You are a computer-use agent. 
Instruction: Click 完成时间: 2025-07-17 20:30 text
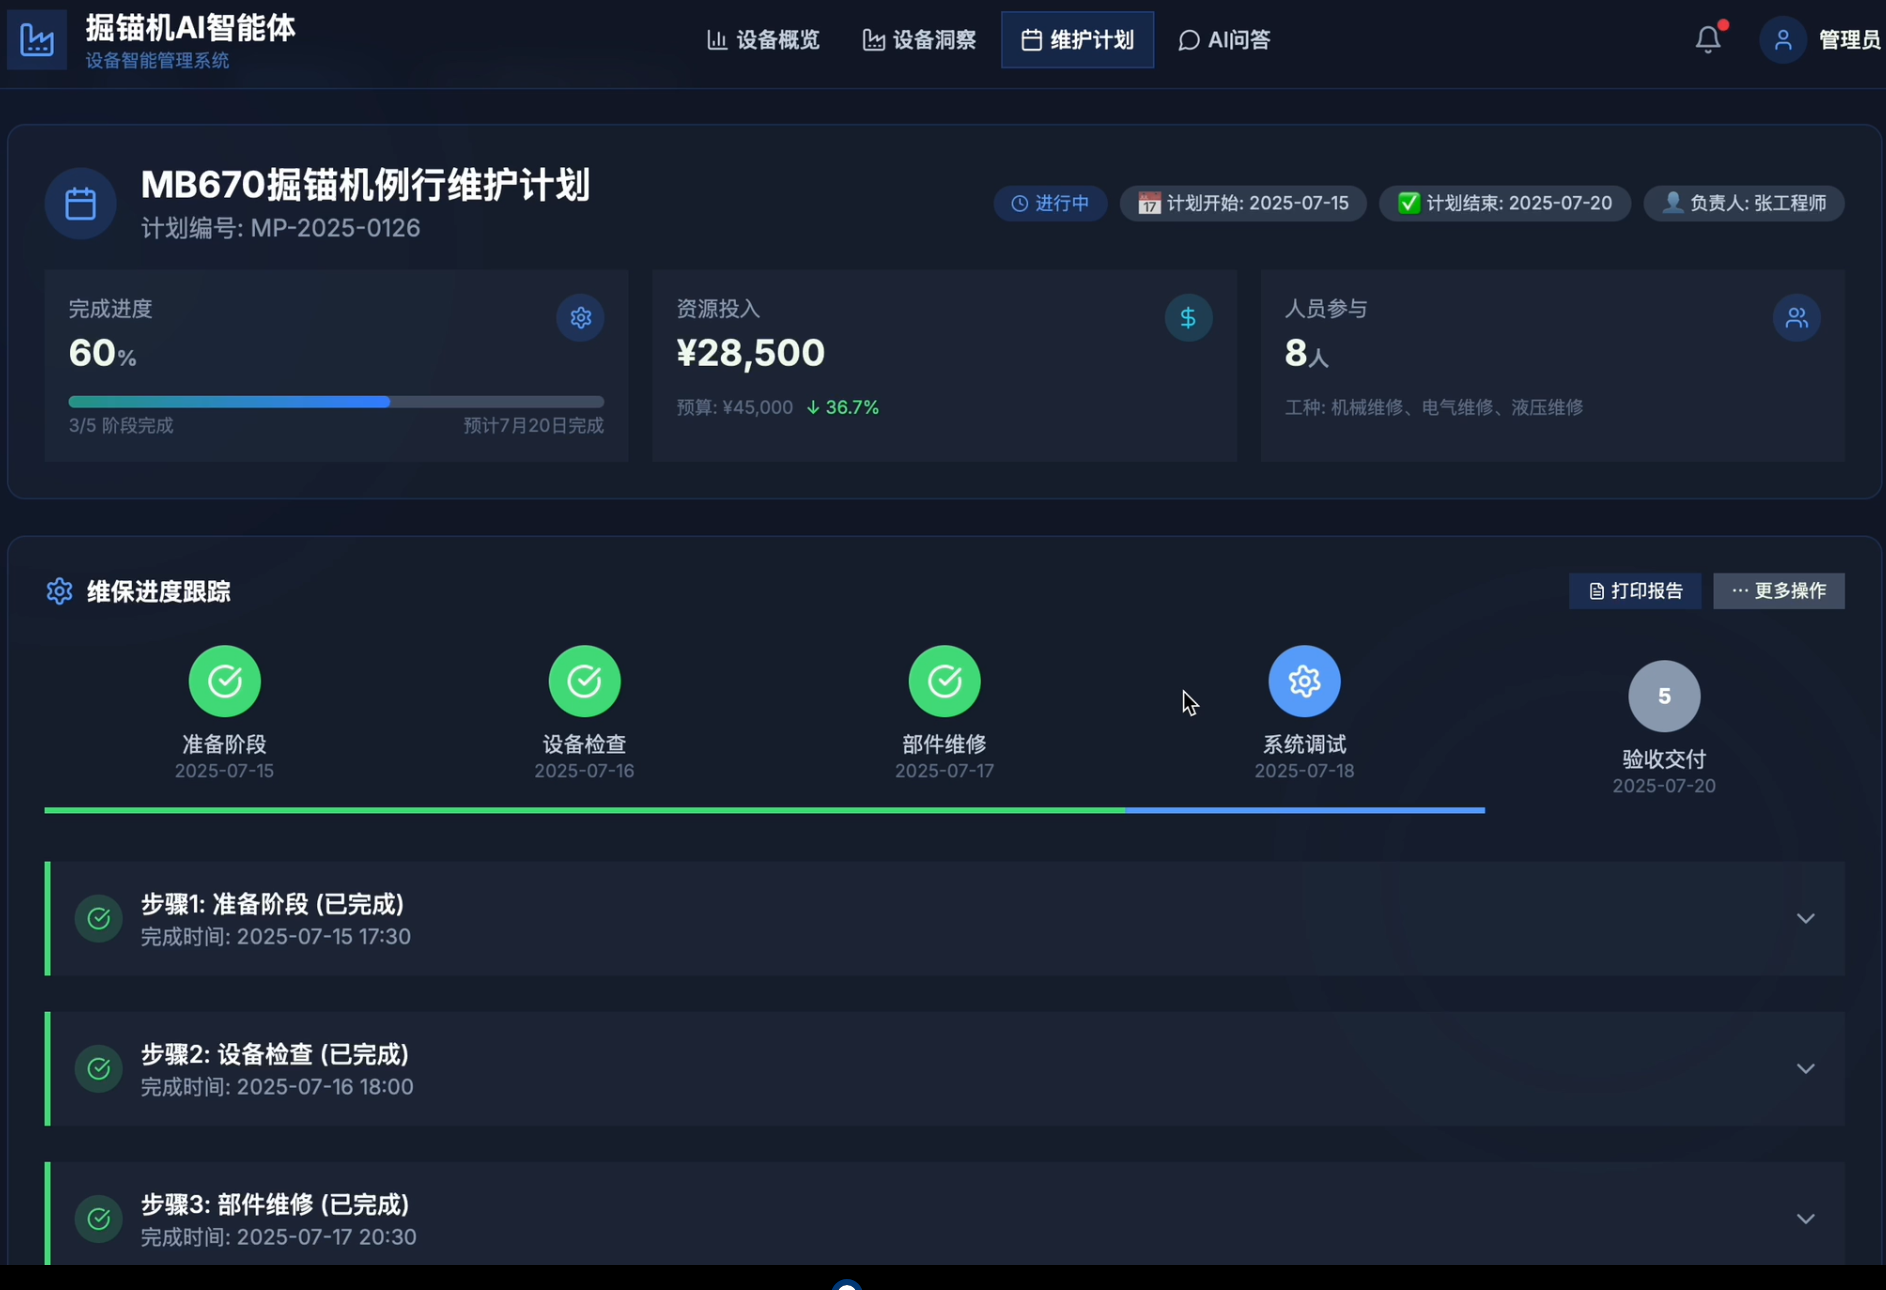pos(278,1237)
